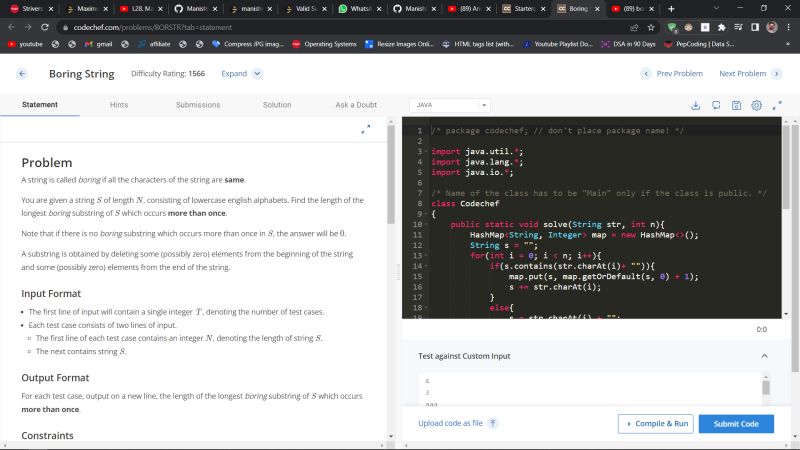
Task: Collapse the Test against Custom Input section
Action: click(765, 356)
